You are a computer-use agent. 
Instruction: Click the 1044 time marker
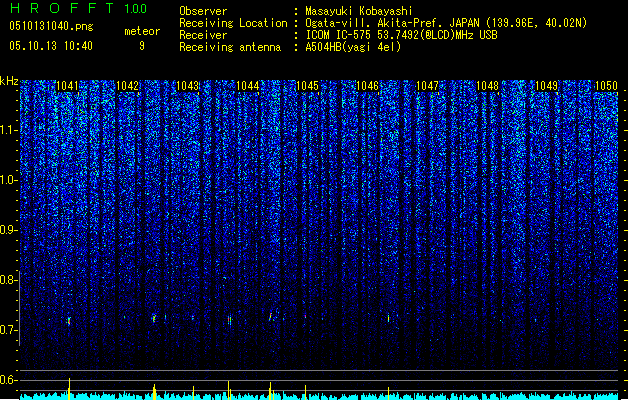coord(248,86)
